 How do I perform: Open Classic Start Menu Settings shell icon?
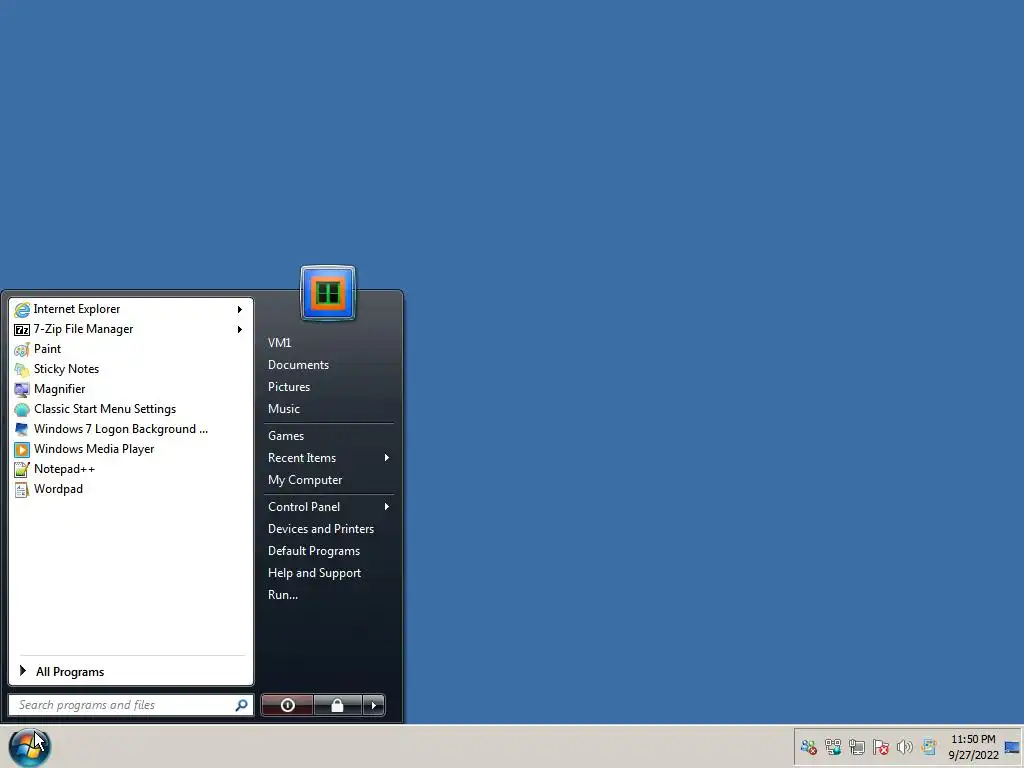[x=22, y=409]
